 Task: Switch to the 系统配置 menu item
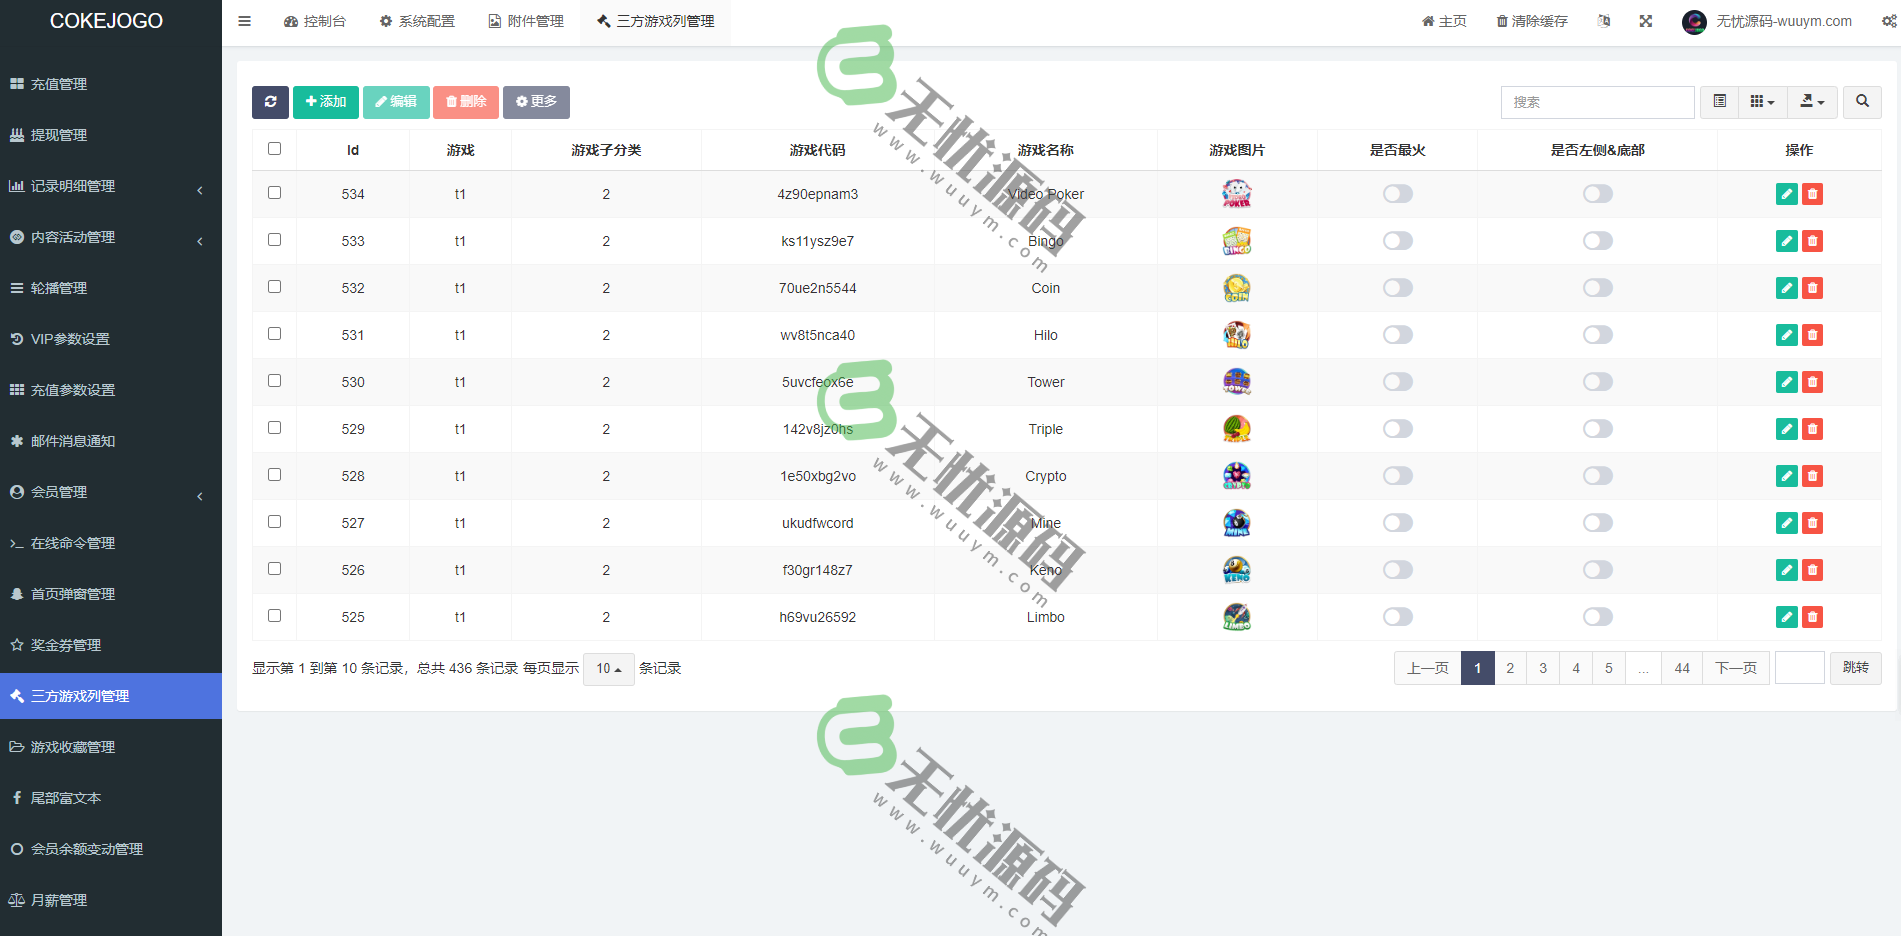pyautogui.click(x=417, y=20)
